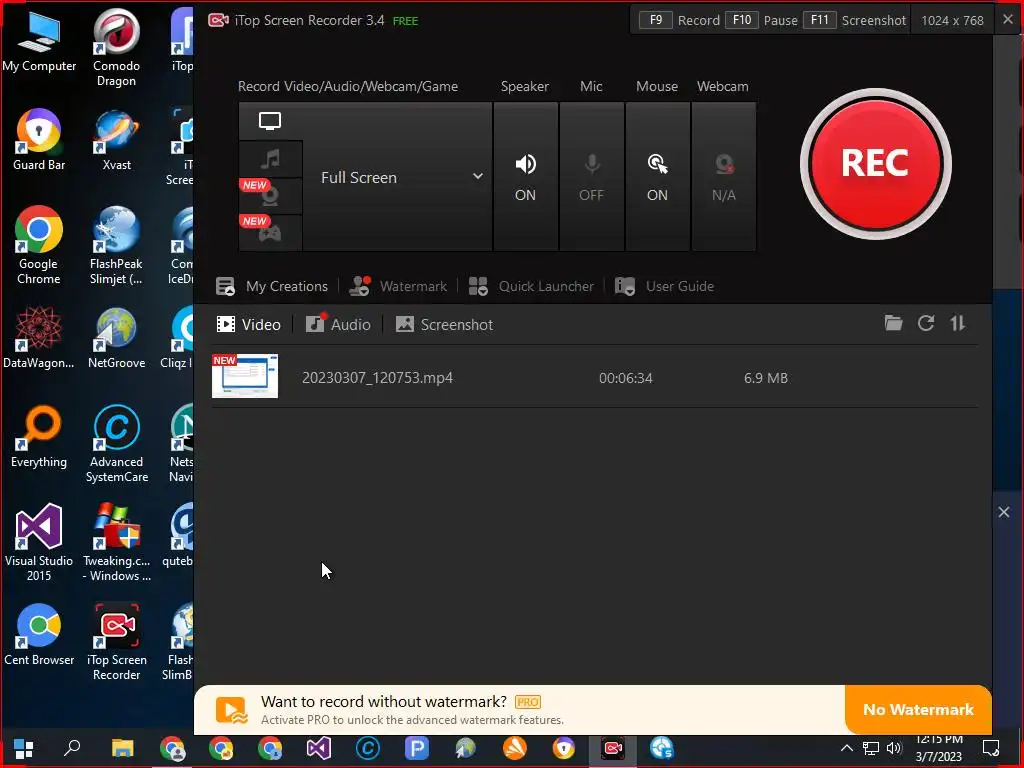The height and width of the screenshot is (768, 1024).
Task: Open the volume control in system tray
Action: (x=894, y=748)
